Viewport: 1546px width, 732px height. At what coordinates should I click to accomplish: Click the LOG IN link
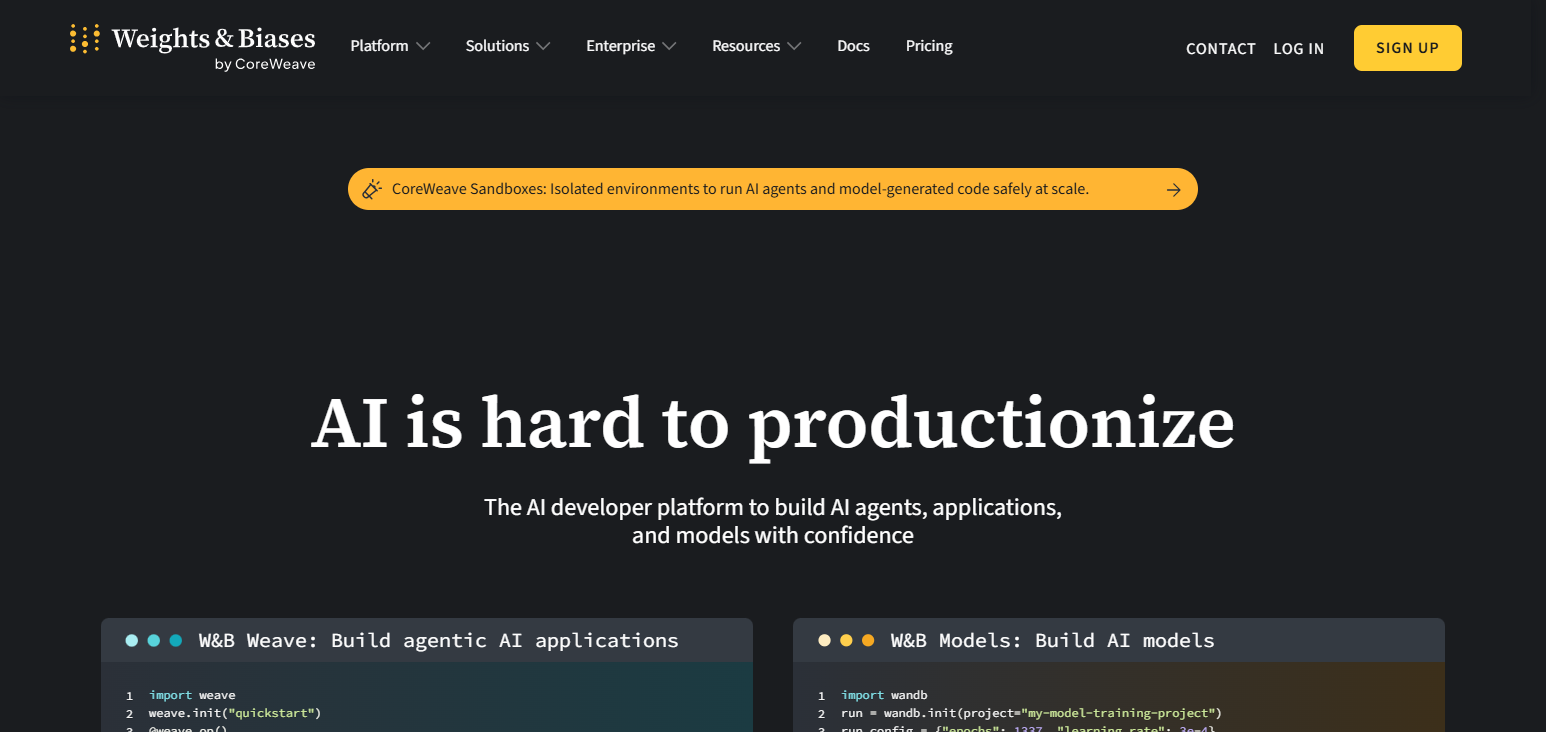[x=1298, y=48]
